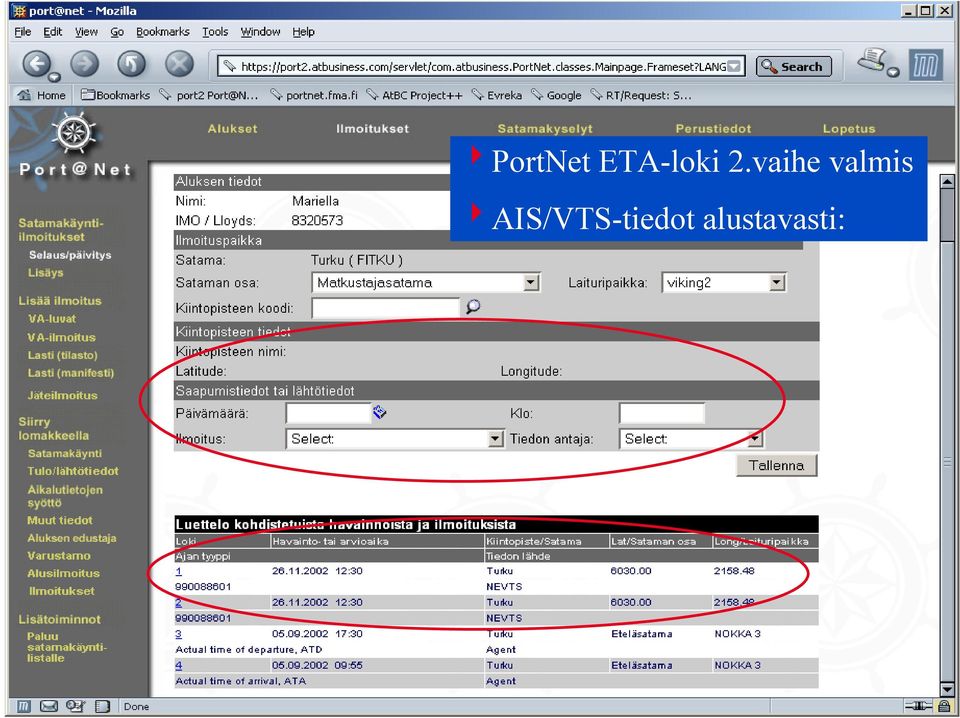Switch to the Alukset tab
The height and width of the screenshot is (718, 960).
coord(233,129)
